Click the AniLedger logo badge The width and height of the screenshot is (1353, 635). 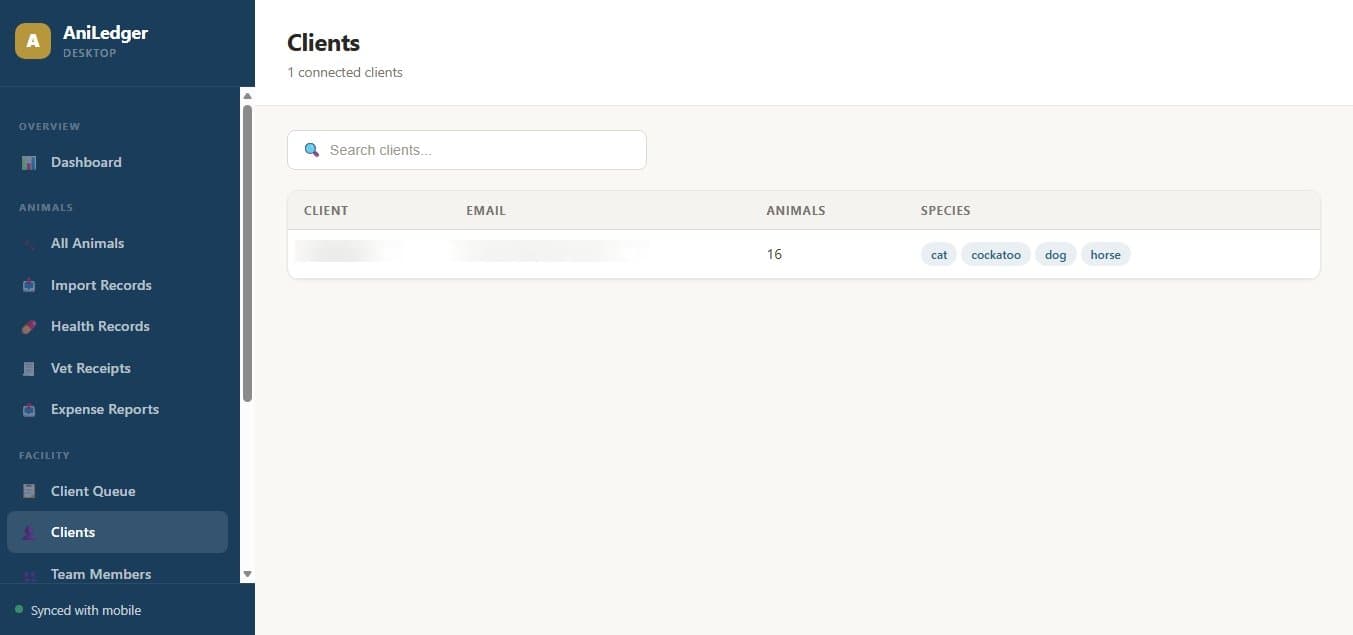pyautogui.click(x=32, y=41)
